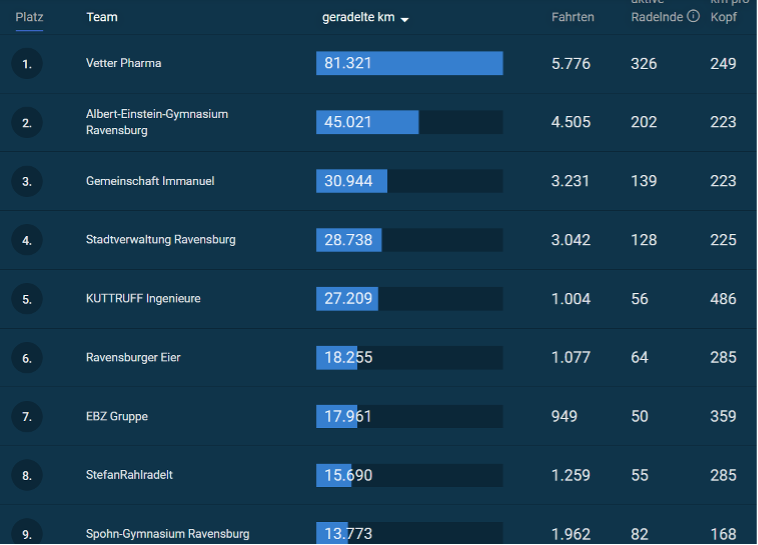
Task: Select active riders value 55
Action: tap(640, 475)
